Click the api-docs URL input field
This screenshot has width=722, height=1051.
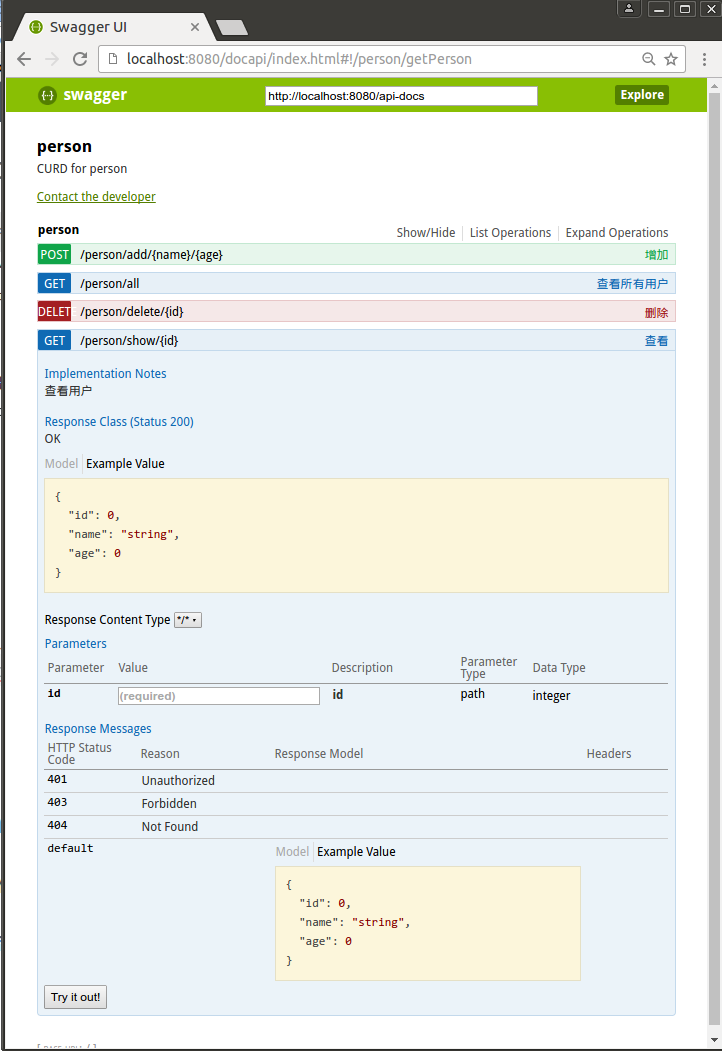(x=401, y=96)
